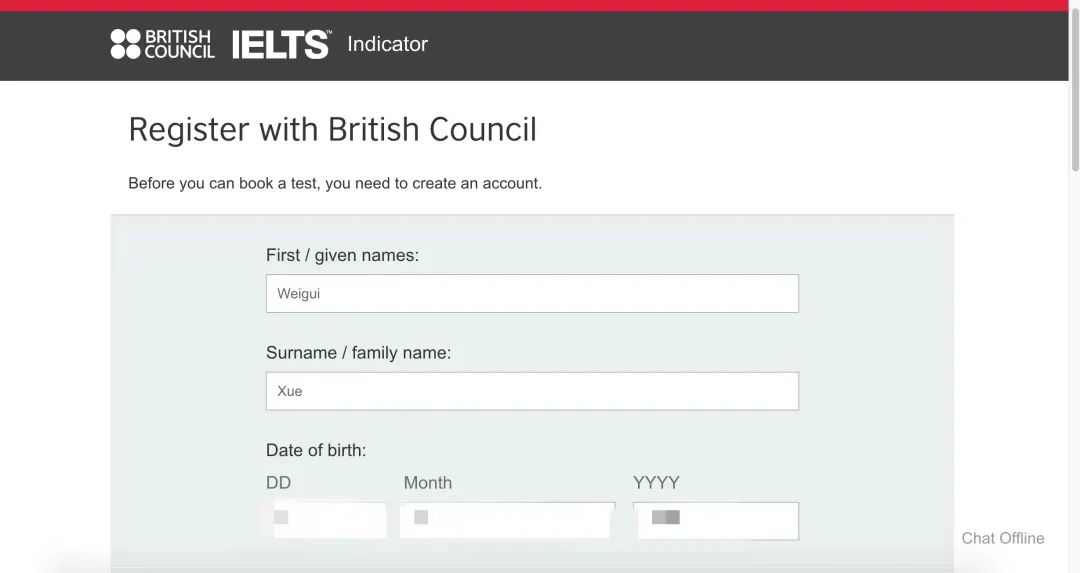This screenshot has width=1080, height=573.
Task: Click the page's vertical scrollbar thumb
Action: (1074, 86)
